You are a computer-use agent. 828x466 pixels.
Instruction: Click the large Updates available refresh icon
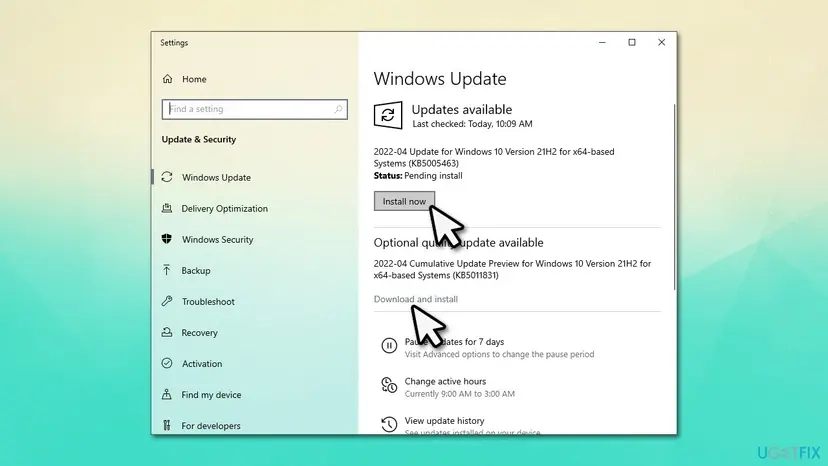tap(388, 115)
